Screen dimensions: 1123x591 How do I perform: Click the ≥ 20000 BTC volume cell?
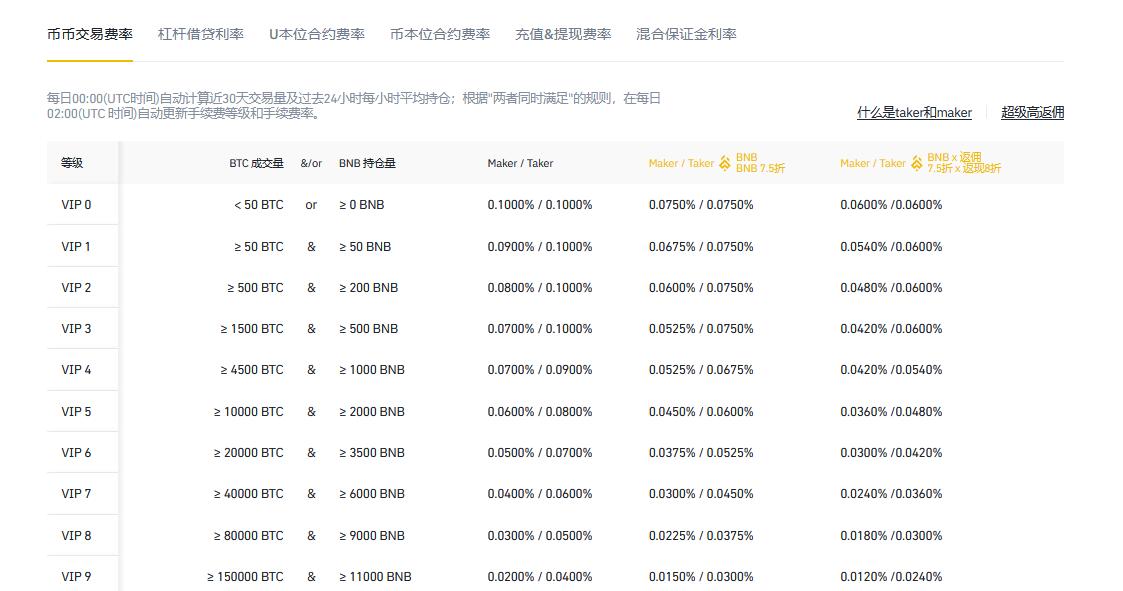coord(249,453)
